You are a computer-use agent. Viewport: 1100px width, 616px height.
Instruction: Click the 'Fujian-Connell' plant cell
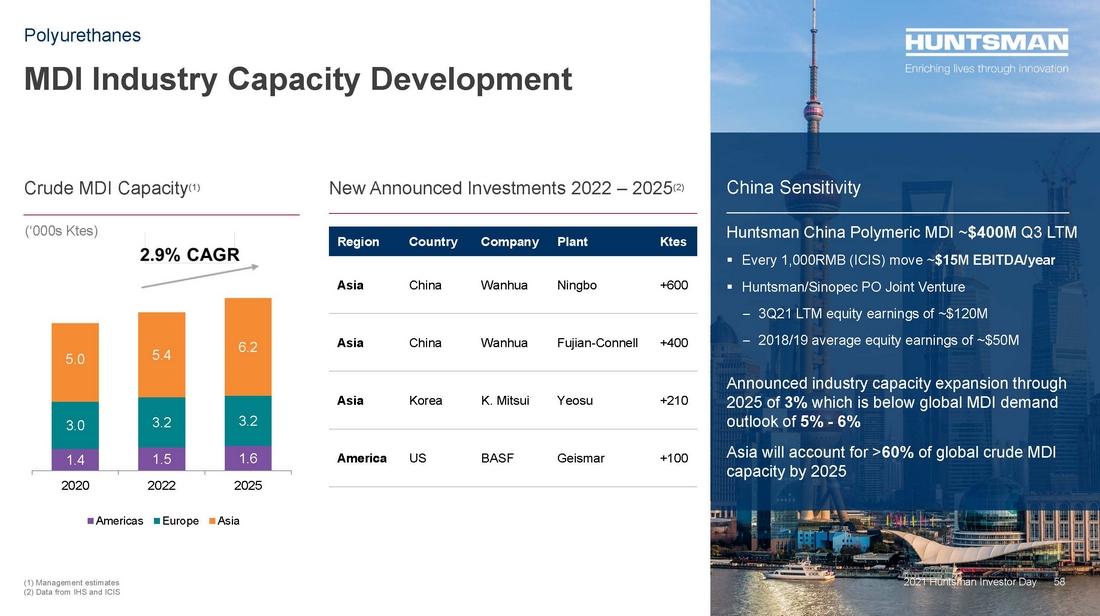[x=598, y=343]
